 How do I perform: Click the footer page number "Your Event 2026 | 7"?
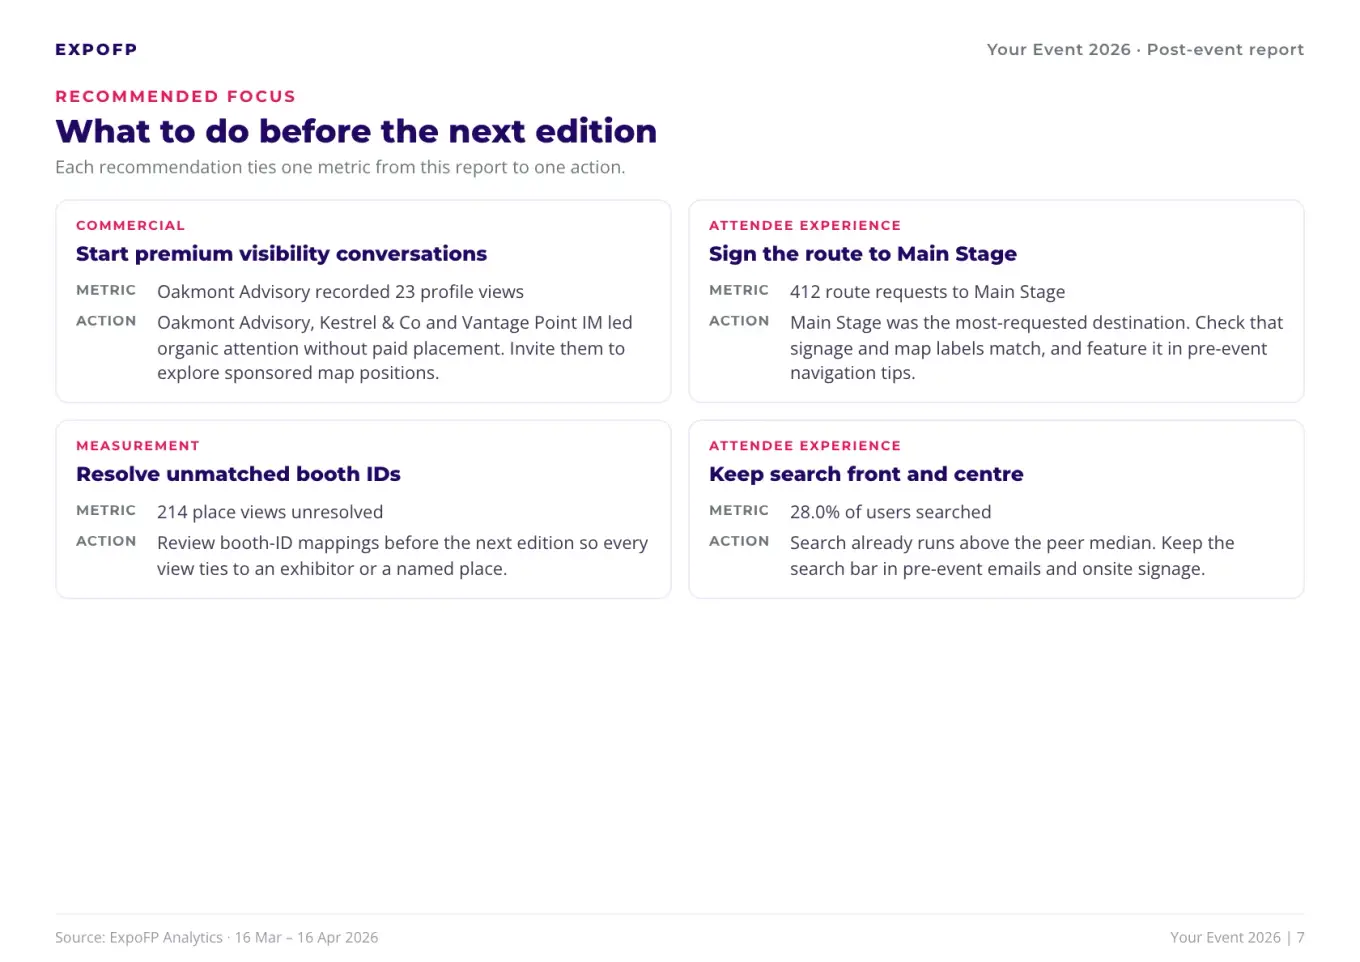point(1237,937)
